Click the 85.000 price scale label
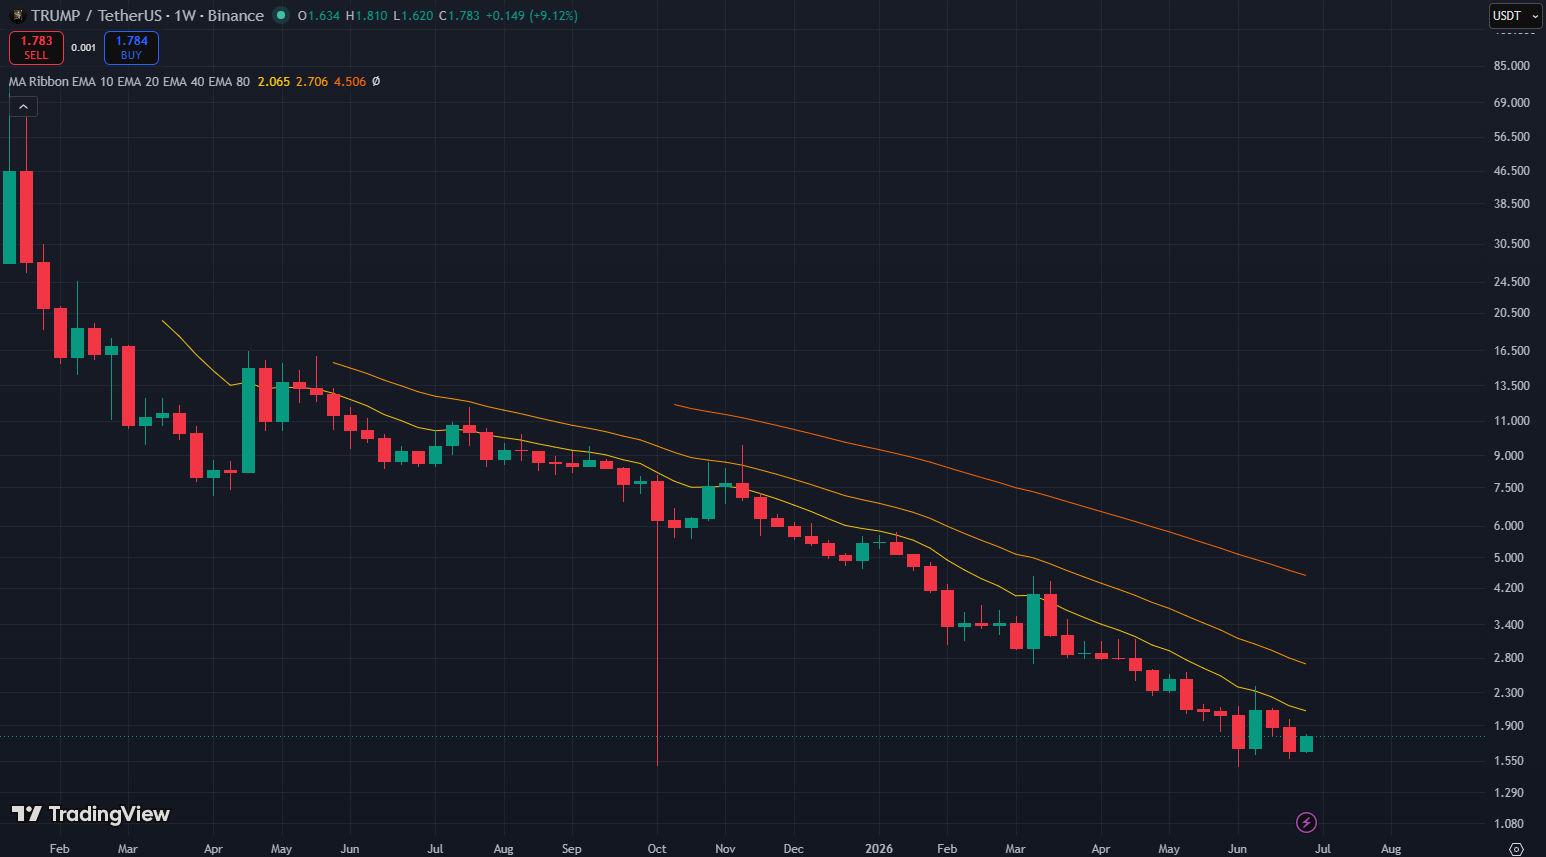This screenshot has width=1546, height=857. 1512,66
